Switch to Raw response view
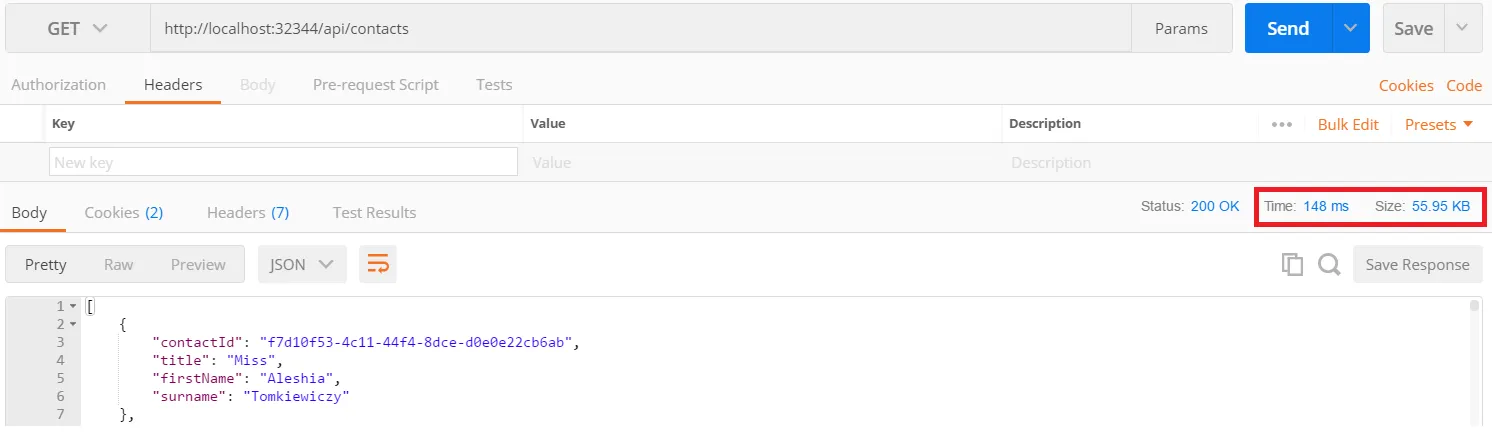Screen dimensions: 1492x432 tap(118, 264)
